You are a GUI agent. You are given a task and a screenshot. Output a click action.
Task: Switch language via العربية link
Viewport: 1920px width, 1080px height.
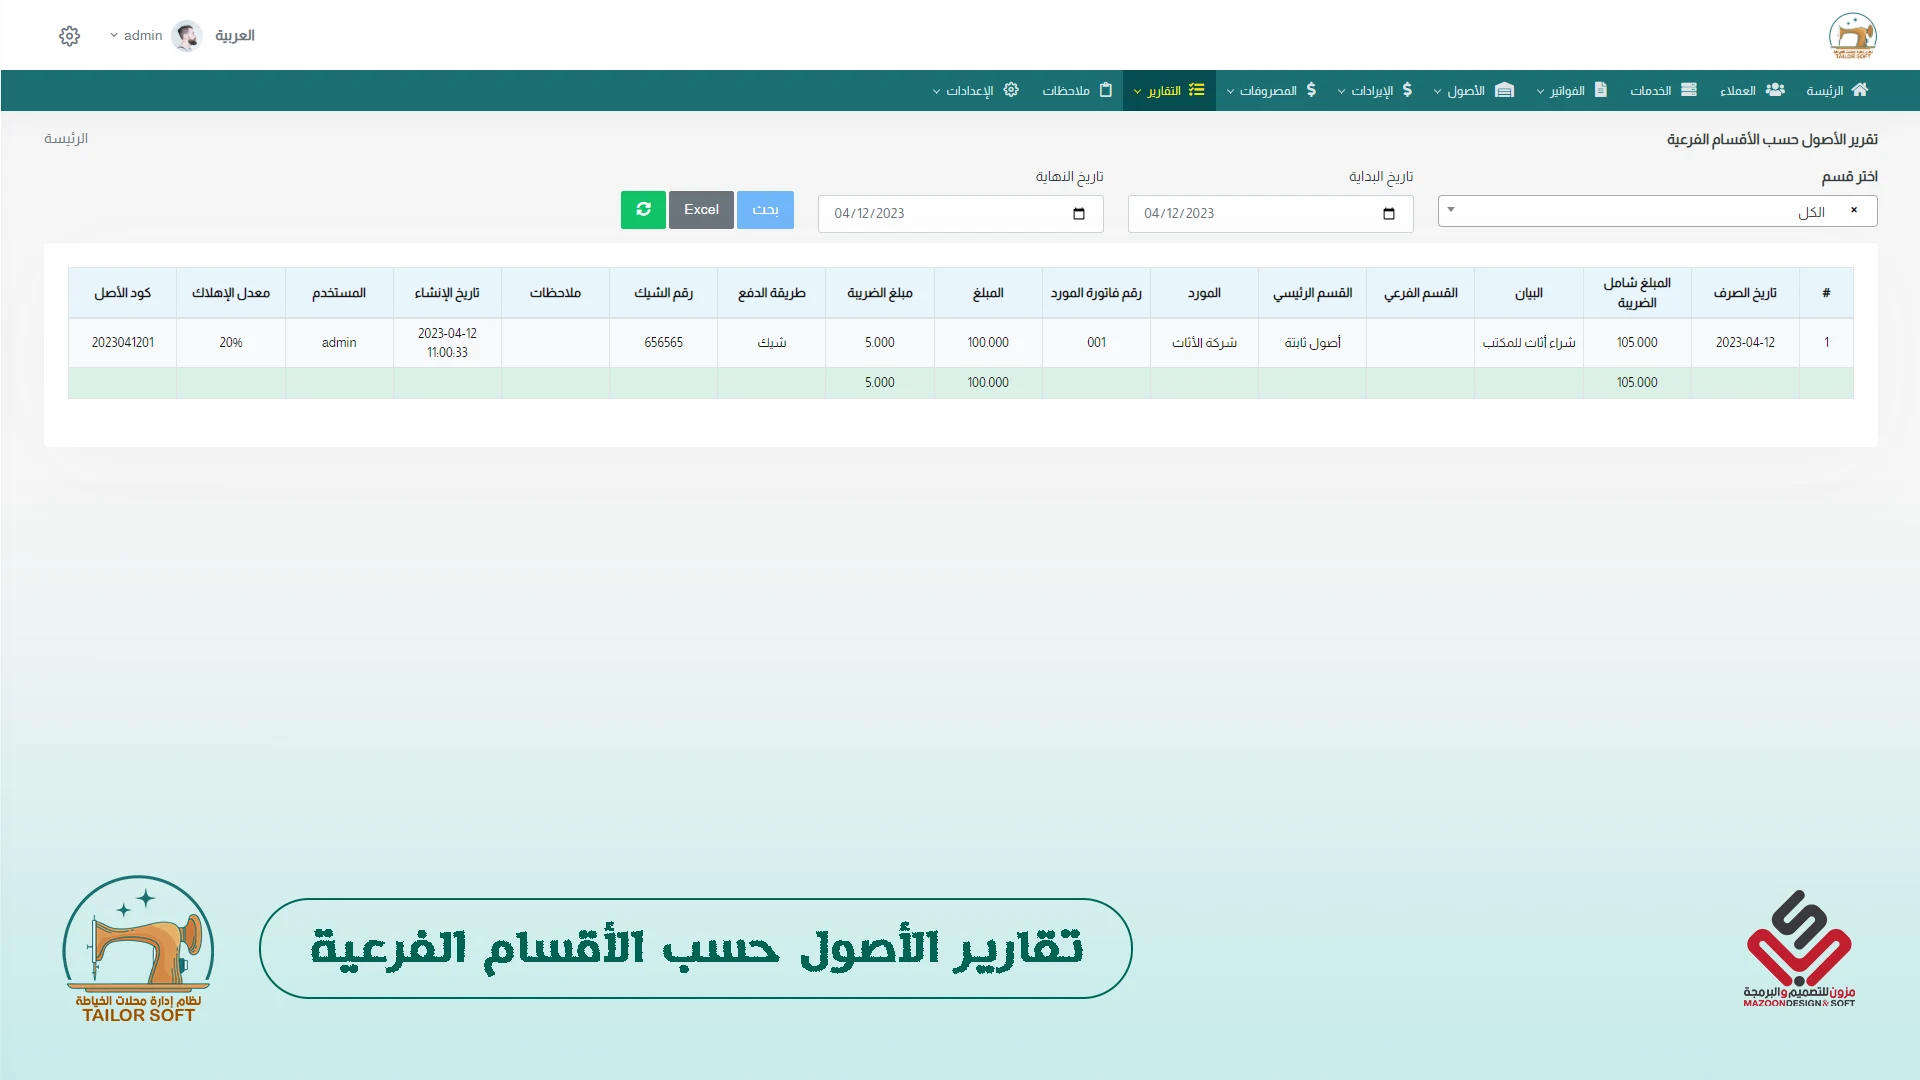pyautogui.click(x=235, y=36)
